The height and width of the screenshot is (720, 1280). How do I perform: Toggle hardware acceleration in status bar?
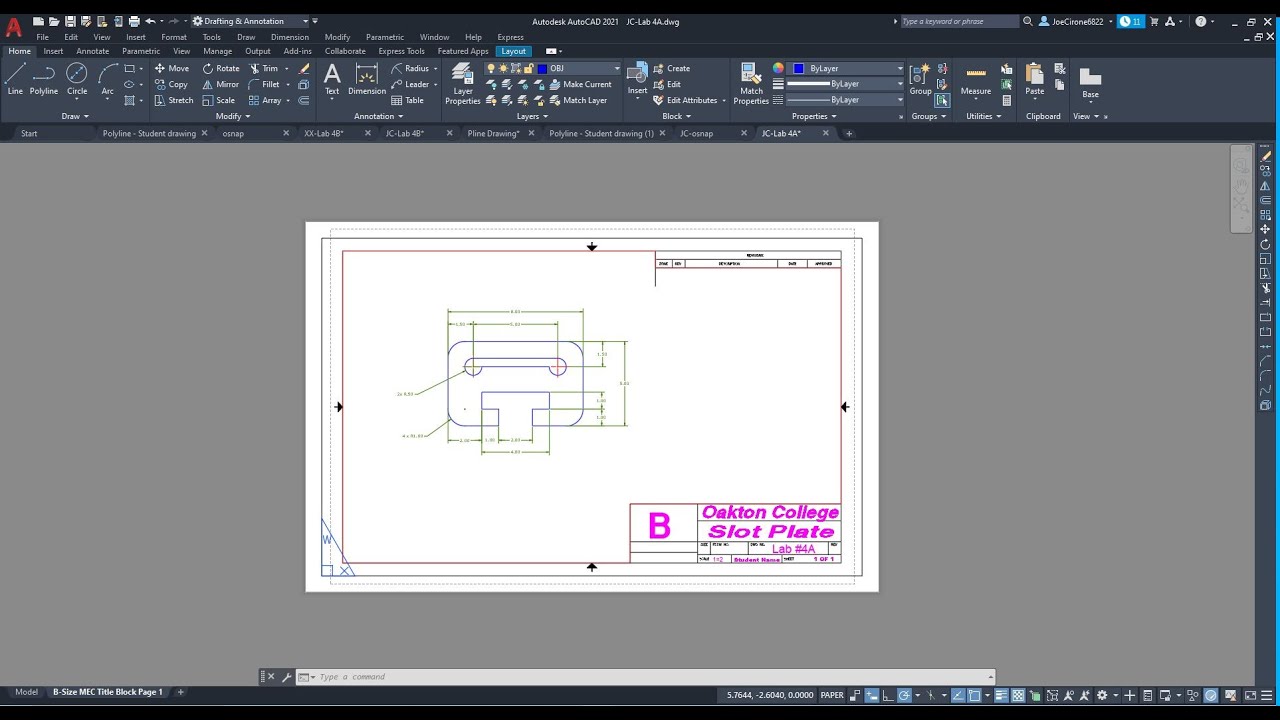pyautogui.click(x=1211, y=695)
